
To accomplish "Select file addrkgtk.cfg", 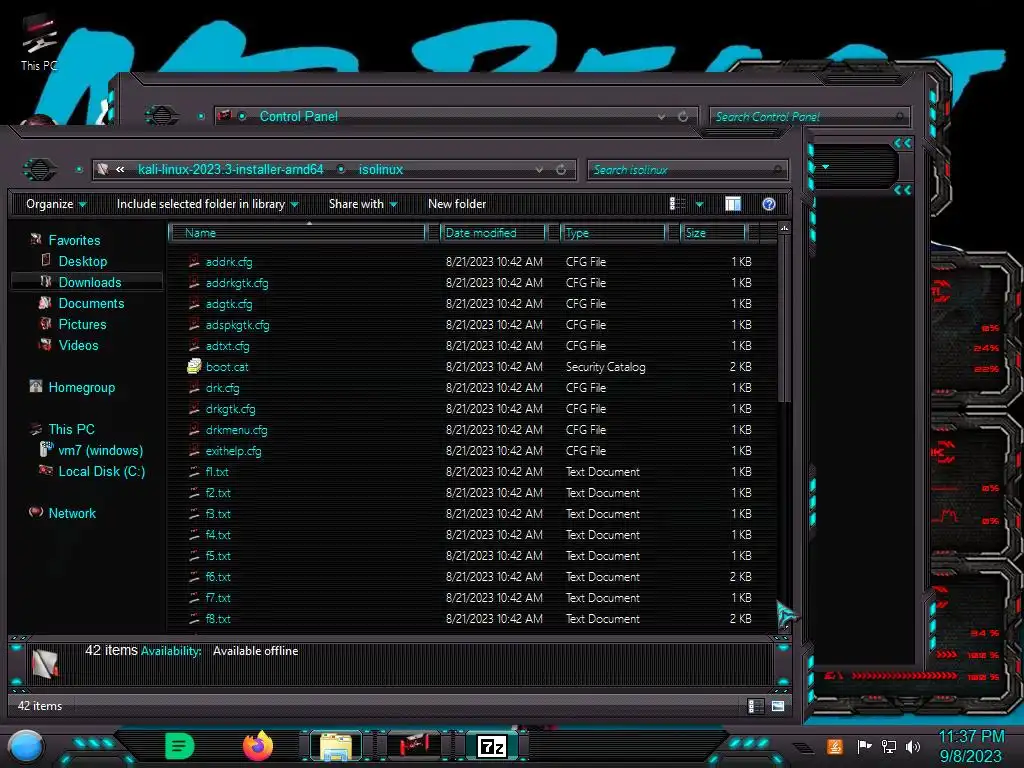I will coord(236,283).
